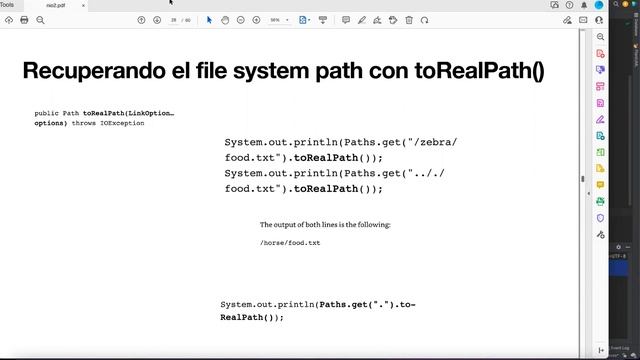Open the green print production tool
Viewport: 640px width, 360px height.
click(600, 201)
